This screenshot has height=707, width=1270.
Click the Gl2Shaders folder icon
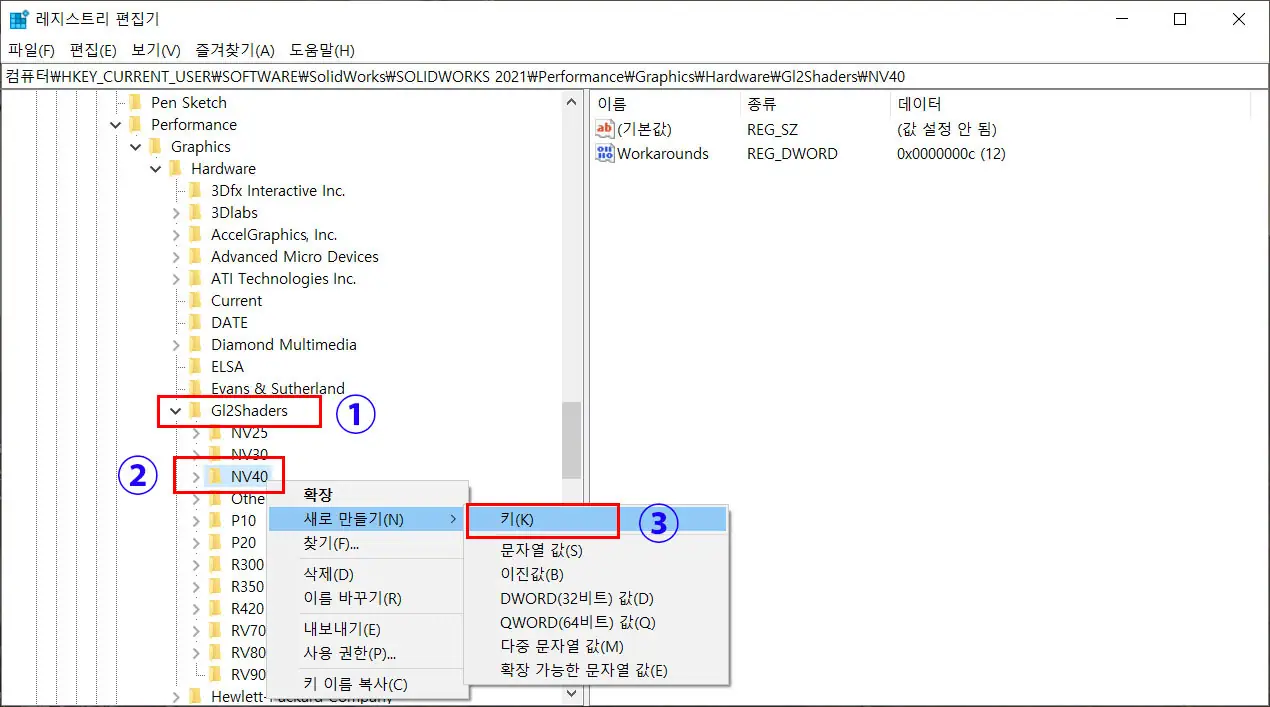point(195,410)
